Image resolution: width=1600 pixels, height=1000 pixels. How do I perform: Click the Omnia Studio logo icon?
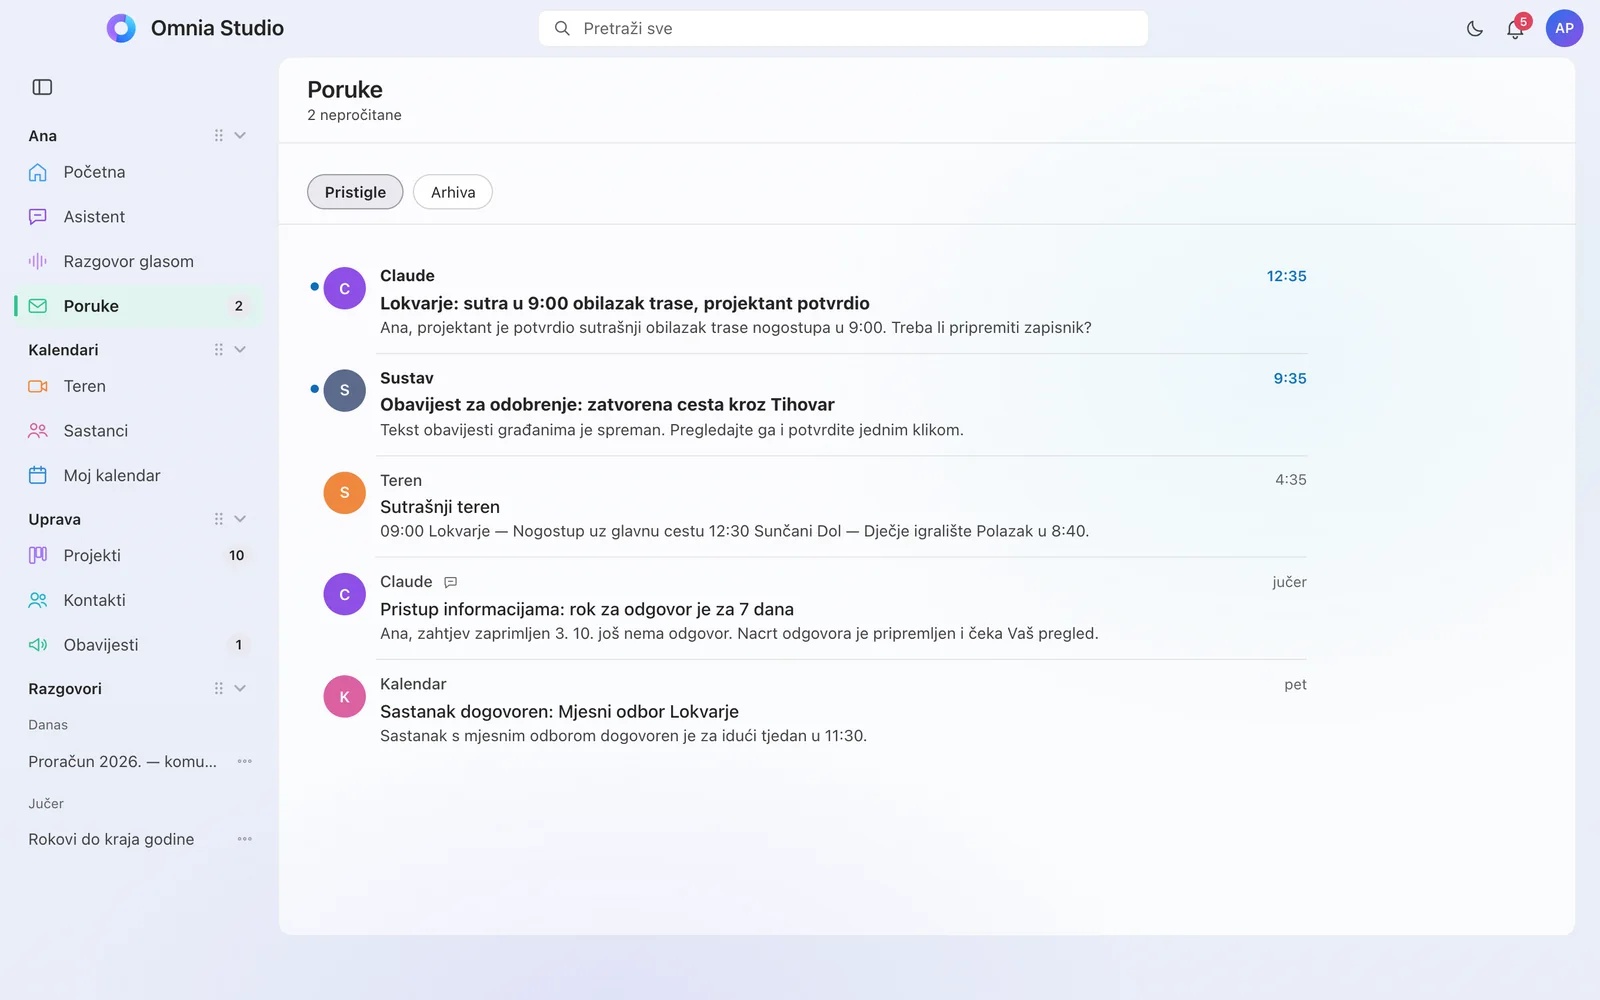click(121, 28)
